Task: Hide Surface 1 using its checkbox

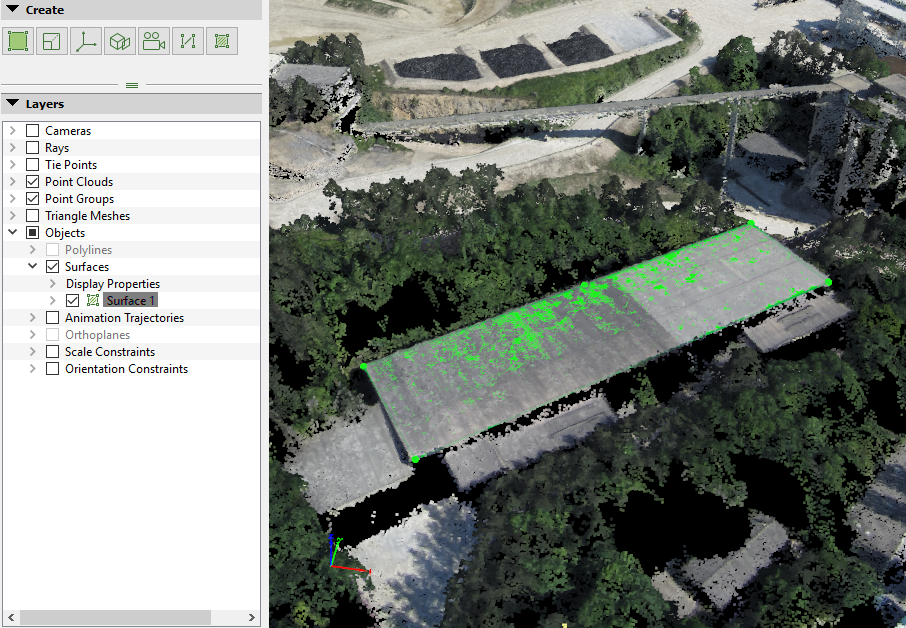Action: (73, 301)
